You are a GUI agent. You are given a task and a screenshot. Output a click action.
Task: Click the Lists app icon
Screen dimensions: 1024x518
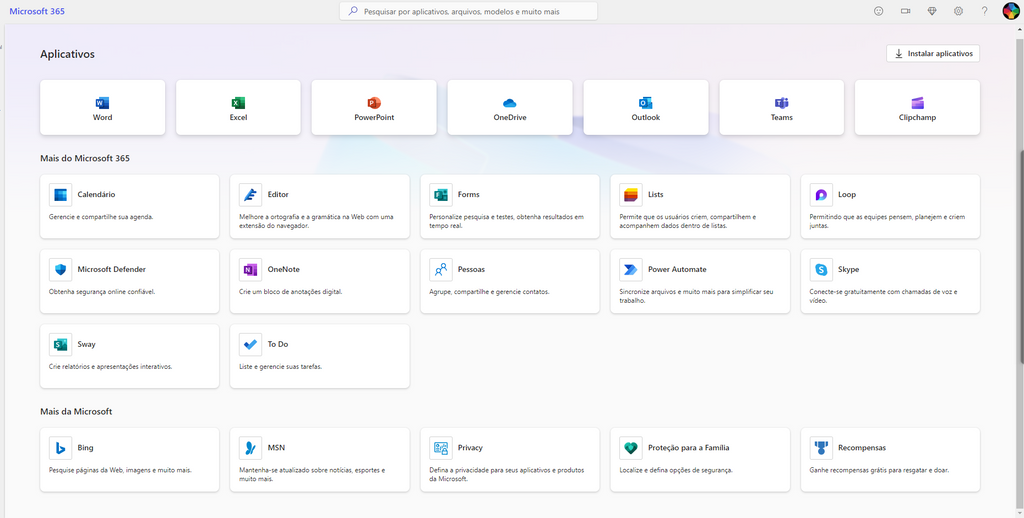(631, 195)
